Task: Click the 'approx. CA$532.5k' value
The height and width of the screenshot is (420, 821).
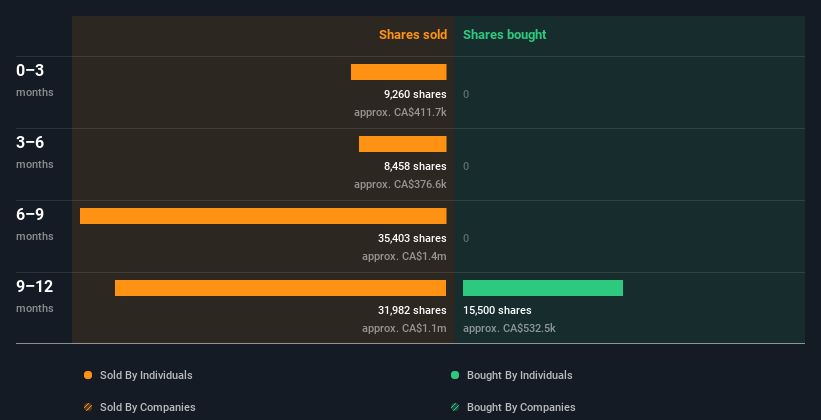Action: point(509,328)
